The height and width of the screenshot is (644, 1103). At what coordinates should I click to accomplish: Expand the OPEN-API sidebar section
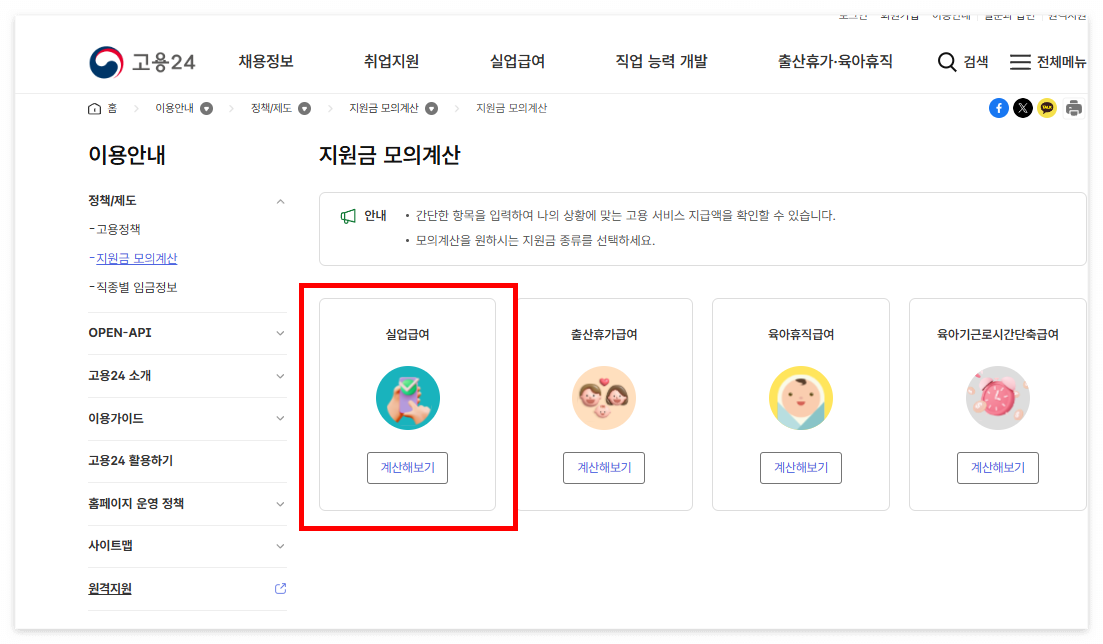click(281, 333)
